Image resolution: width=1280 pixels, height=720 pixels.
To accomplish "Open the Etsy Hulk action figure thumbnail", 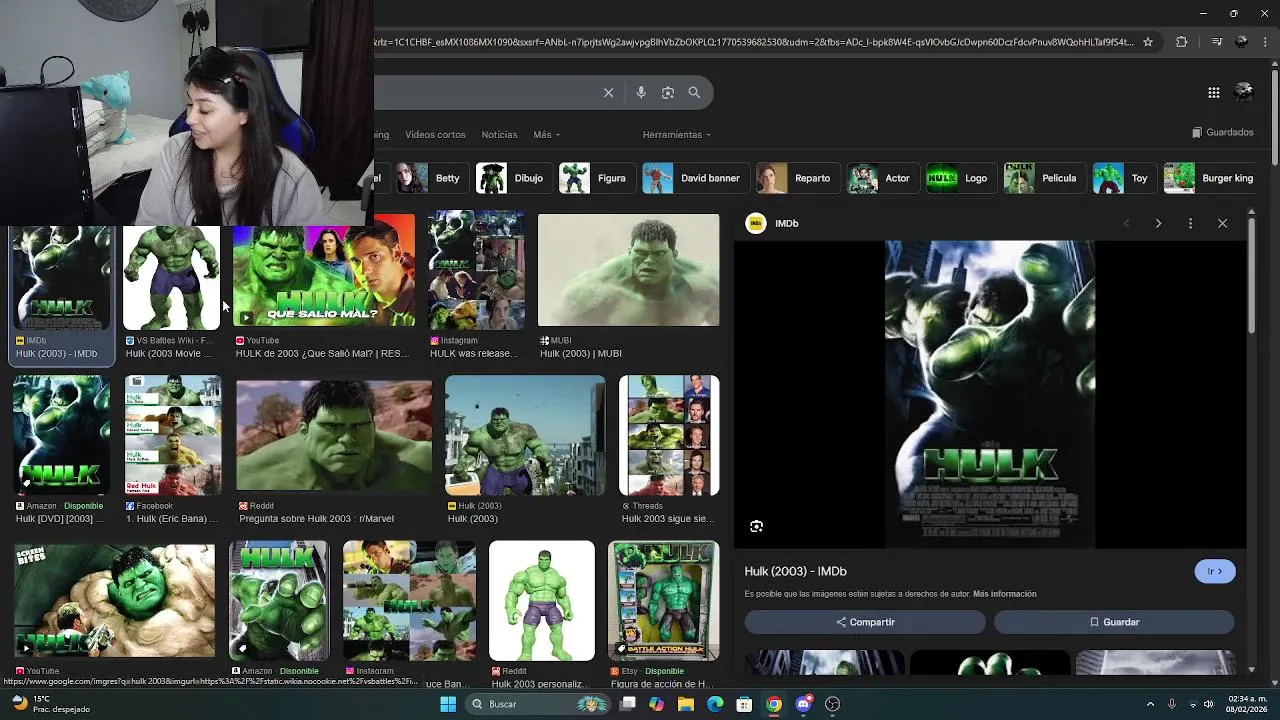I will click(664, 601).
